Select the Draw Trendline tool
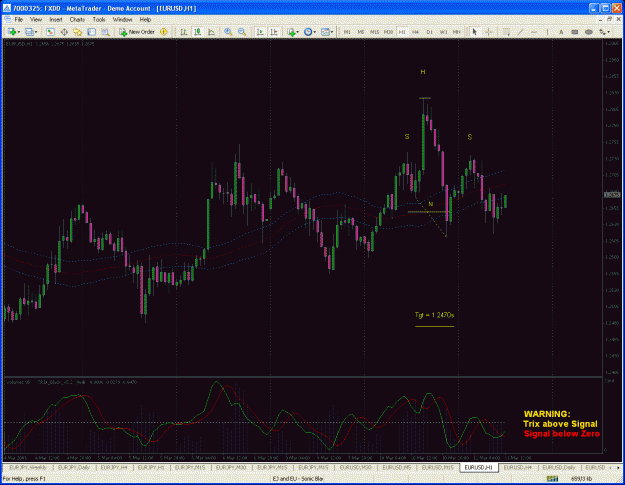The height and width of the screenshot is (485, 625). click(x=520, y=32)
